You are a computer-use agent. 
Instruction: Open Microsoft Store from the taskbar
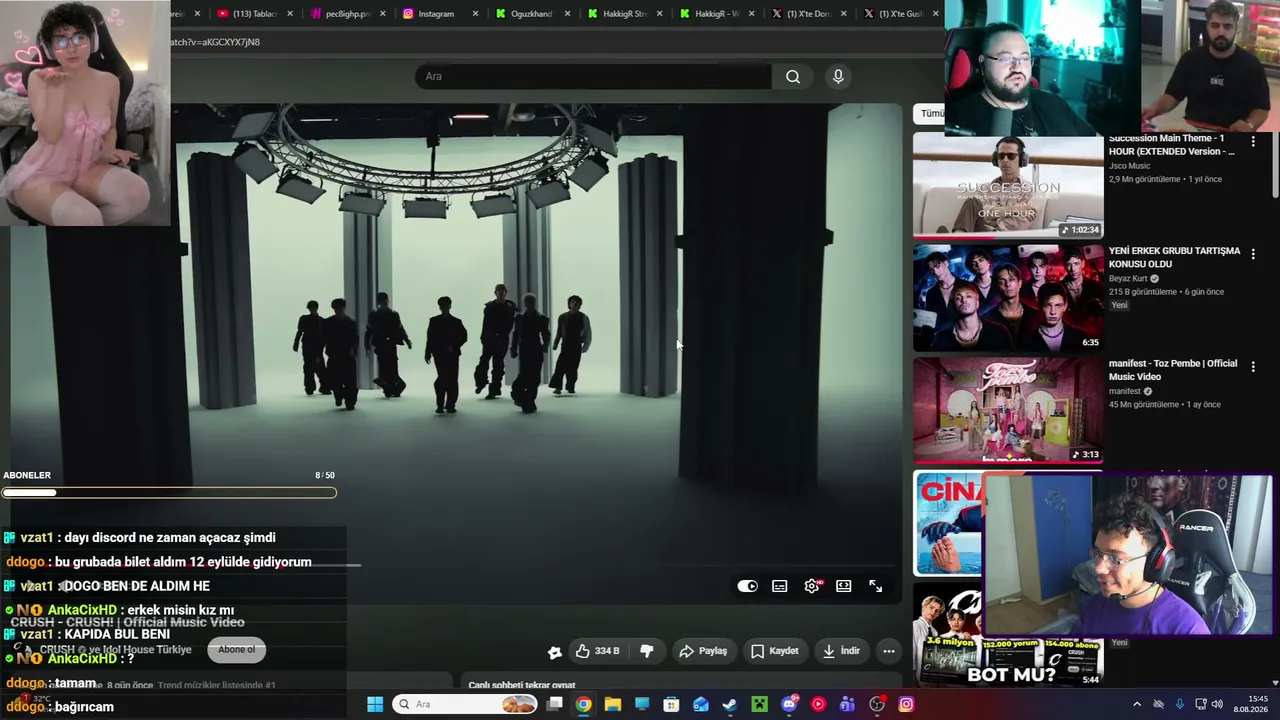pyautogui.click(x=672, y=705)
